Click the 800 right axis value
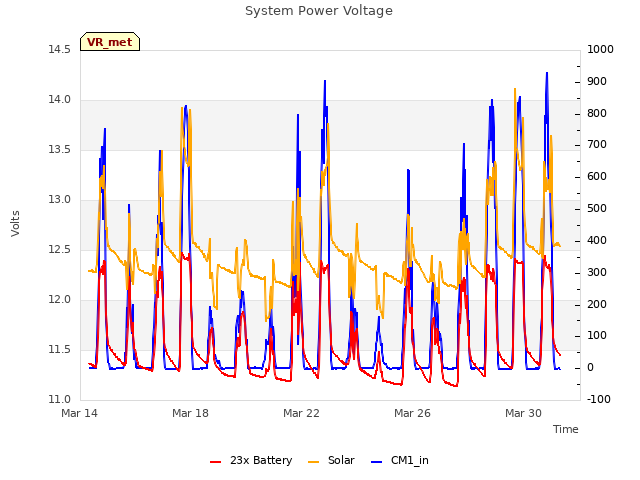The image size is (640, 480). click(597, 113)
